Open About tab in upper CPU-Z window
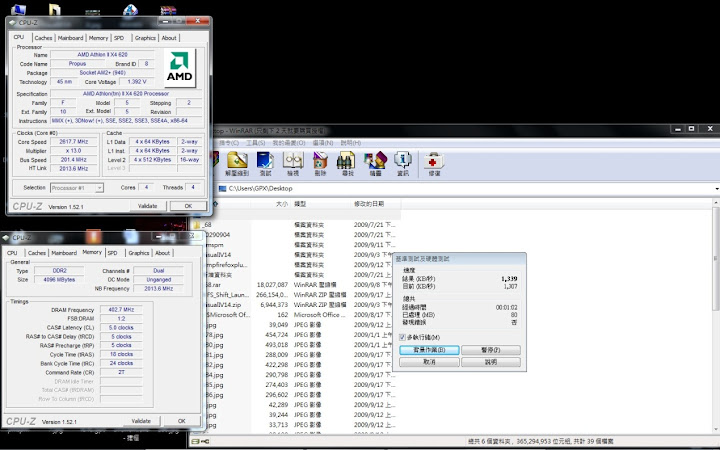Screen dimensions: 720x450 tap(169, 38)
